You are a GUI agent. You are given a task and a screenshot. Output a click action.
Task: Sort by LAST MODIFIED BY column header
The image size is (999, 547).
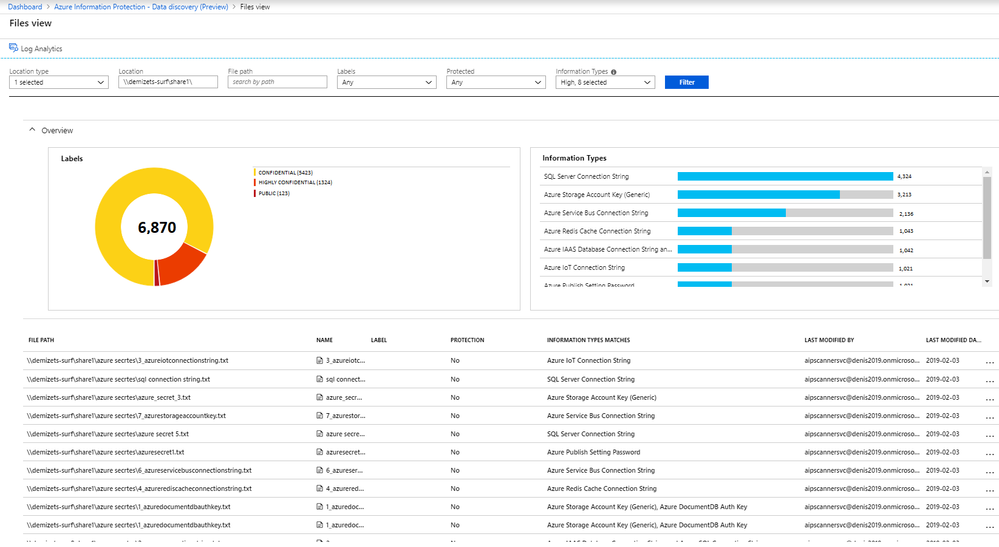(829, 340)
